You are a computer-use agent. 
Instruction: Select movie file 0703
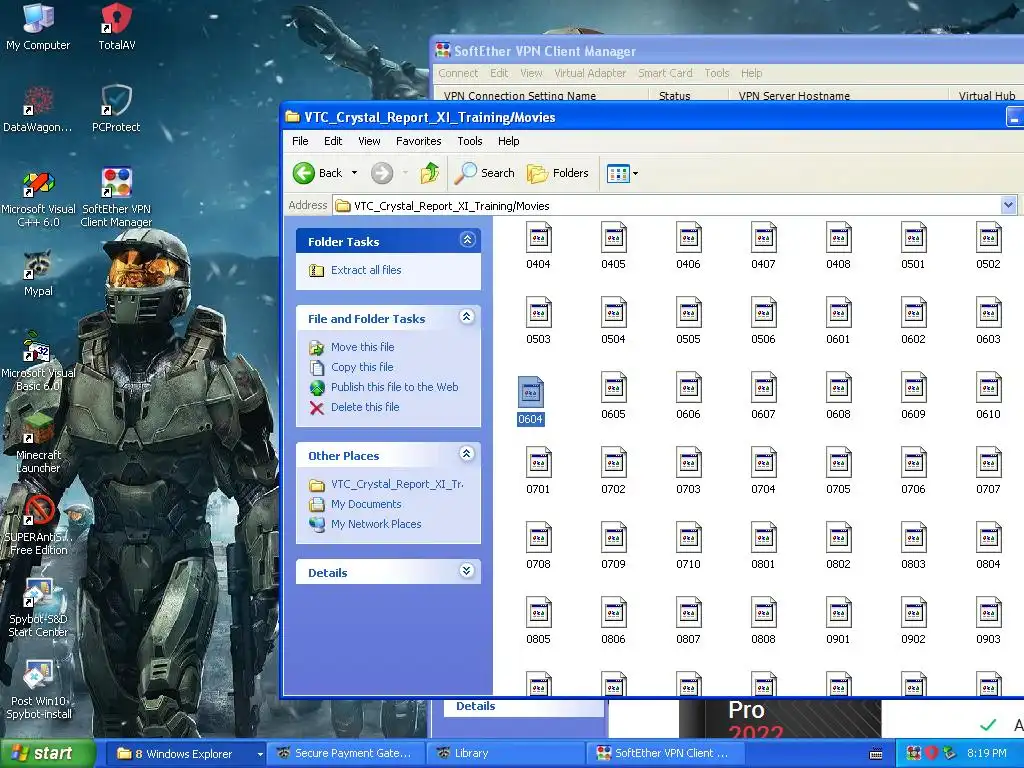pyautogui.click(x=688, y=470)
